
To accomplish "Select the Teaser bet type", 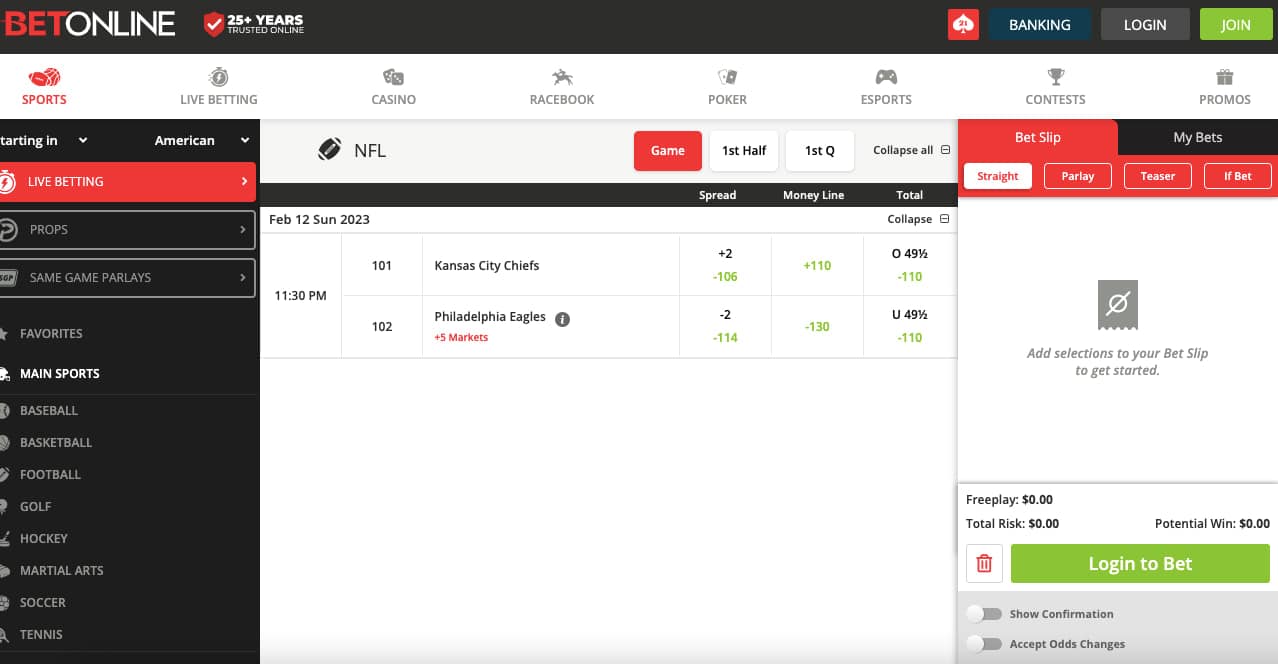I will coord(1158,176).
